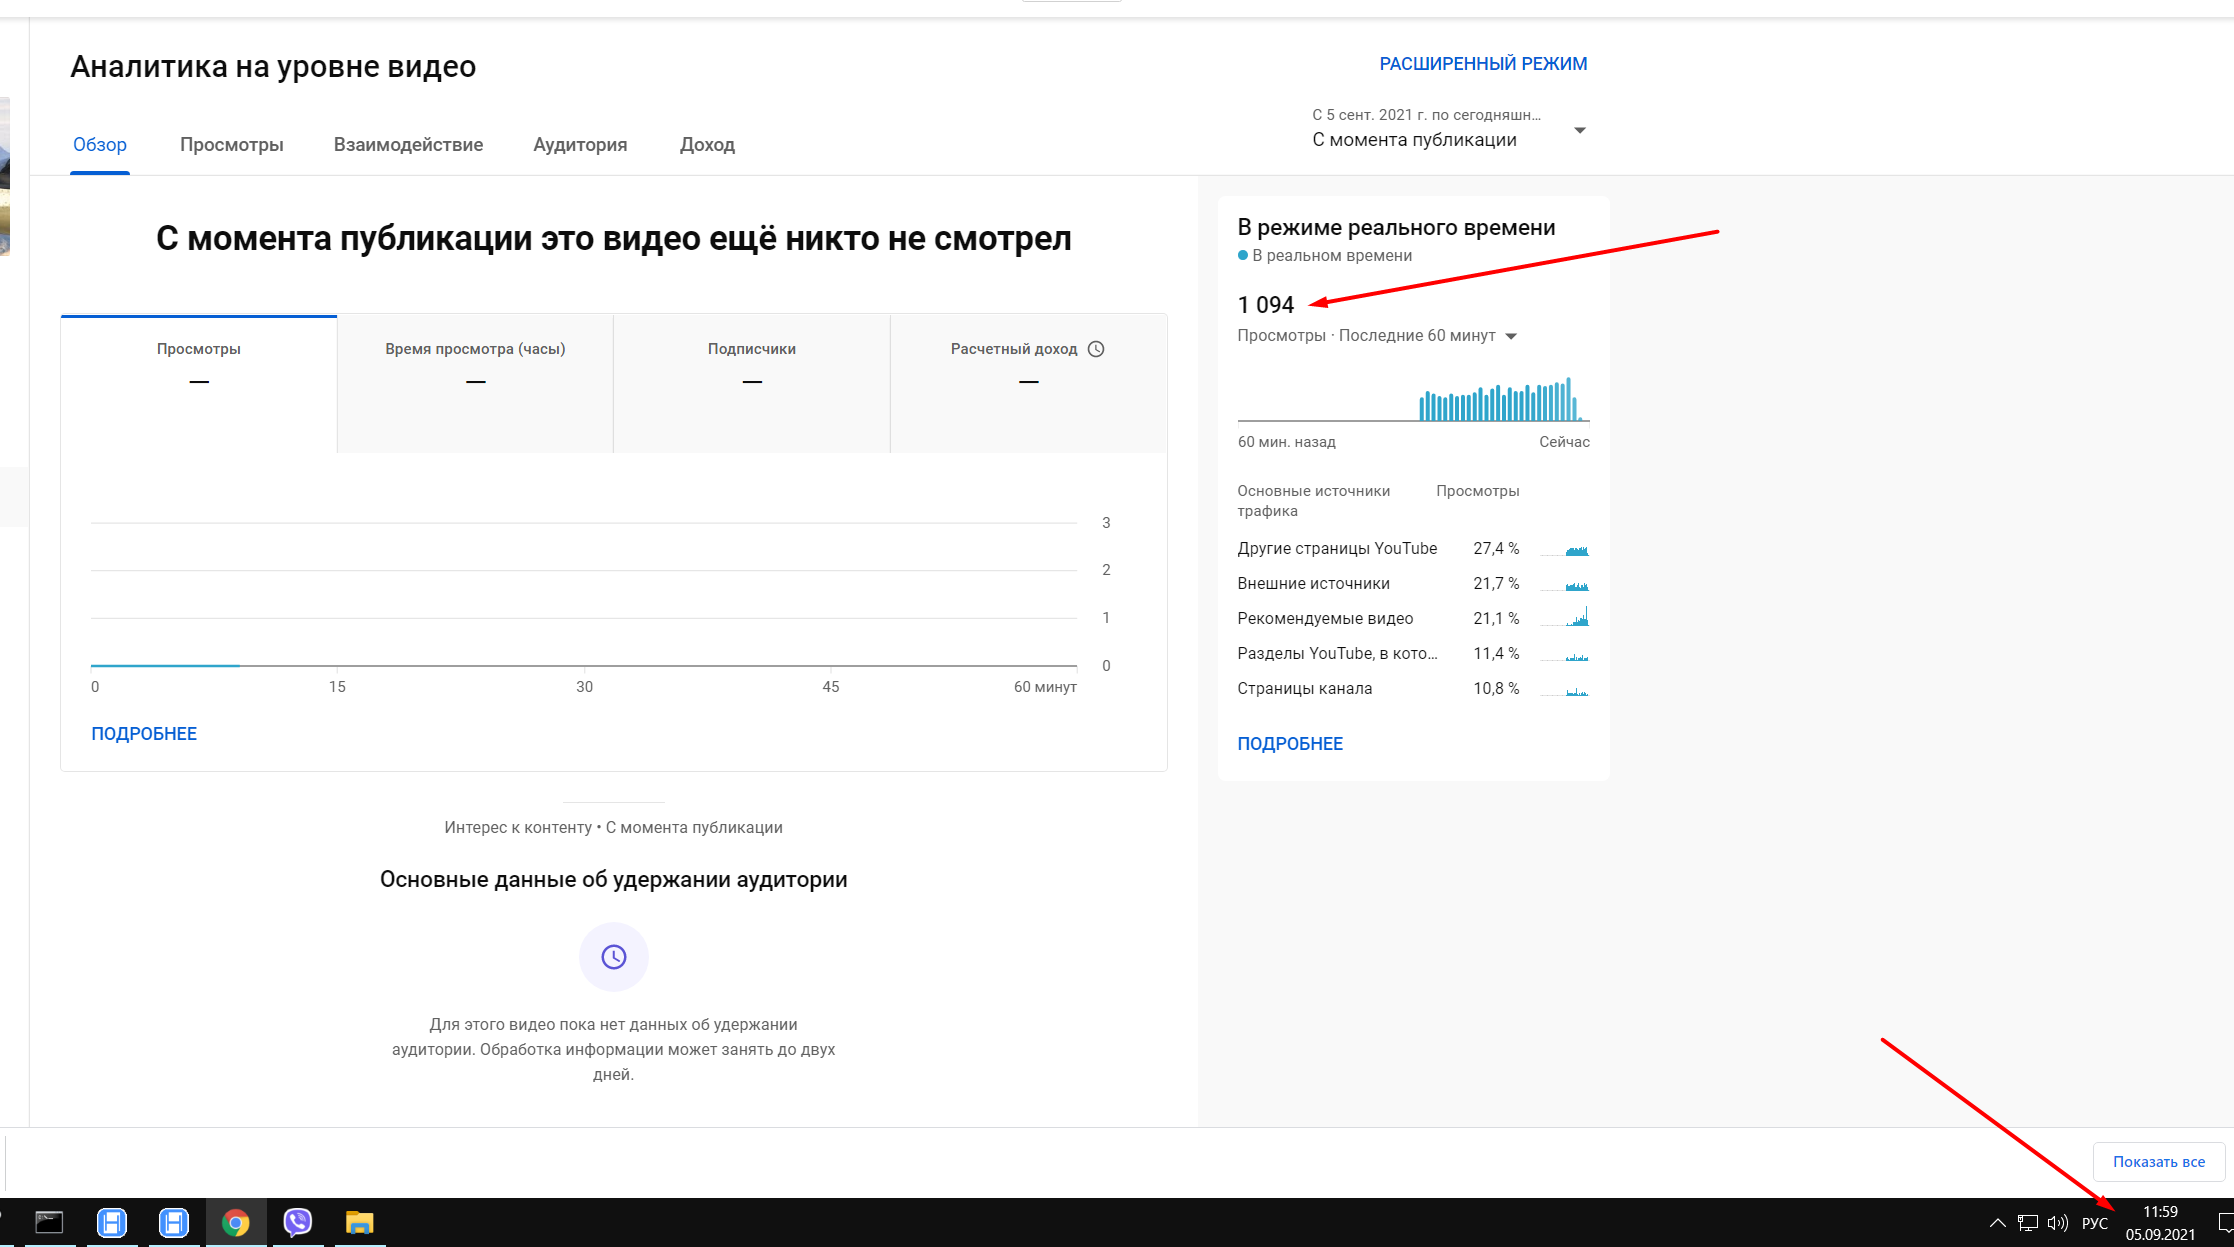Expand the Последние 60 минут dropdown
This screenshot has height=1247, width=2234.
(1510, 336)
